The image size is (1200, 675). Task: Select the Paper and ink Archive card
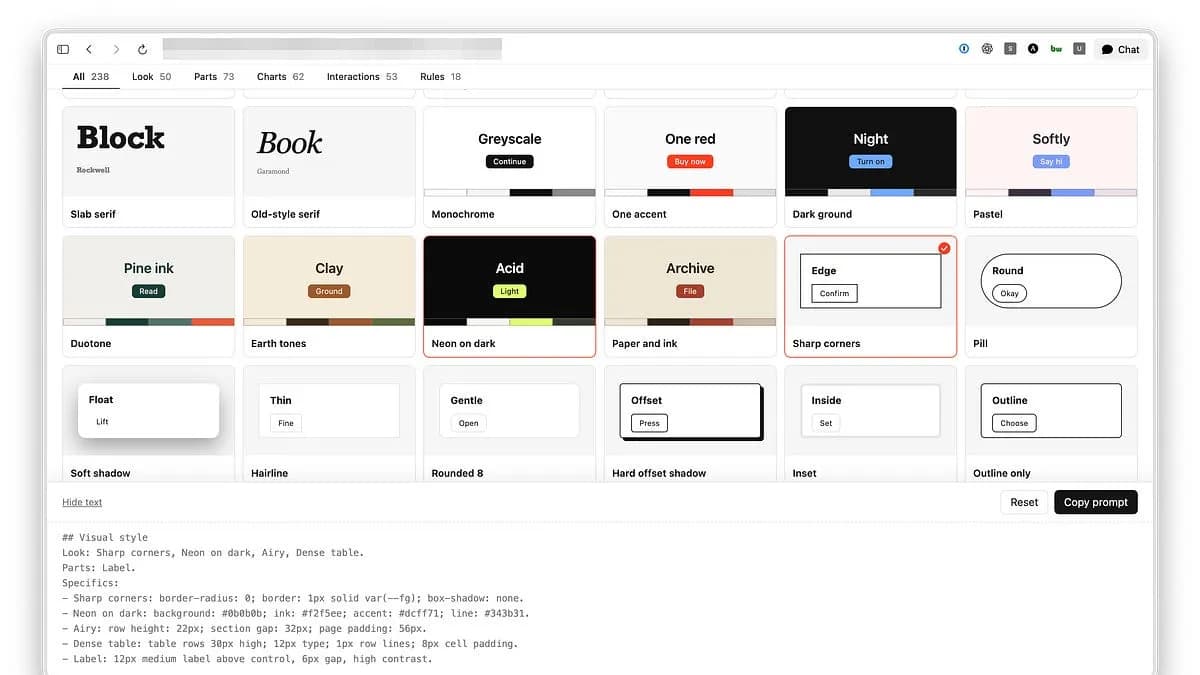coord(690,296)
